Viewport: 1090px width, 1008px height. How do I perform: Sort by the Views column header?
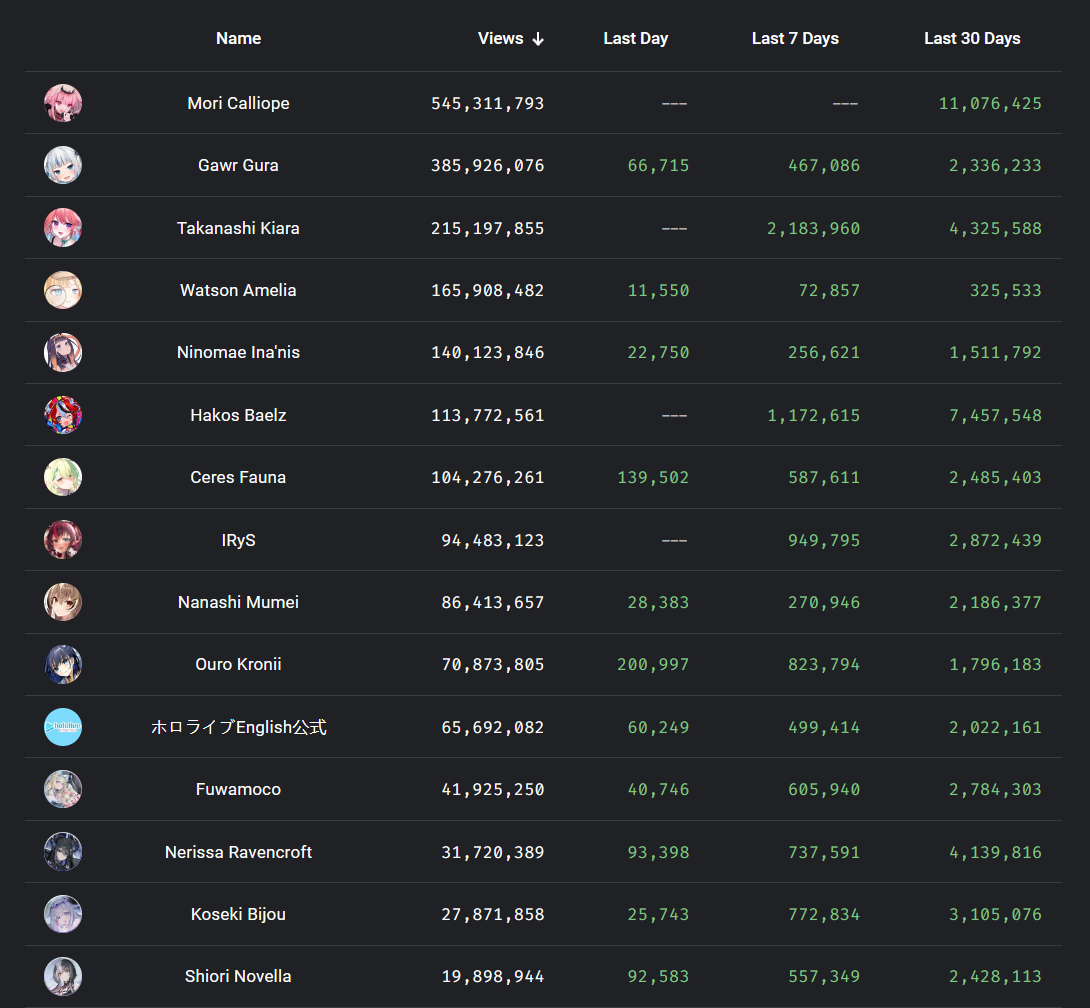[501, 38]
